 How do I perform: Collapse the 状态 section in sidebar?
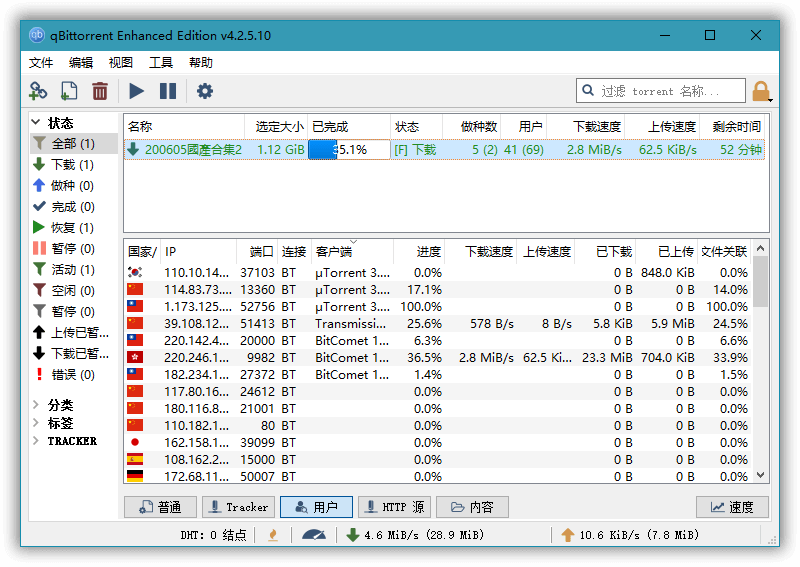pyautogui.click(x=37, y=123)
